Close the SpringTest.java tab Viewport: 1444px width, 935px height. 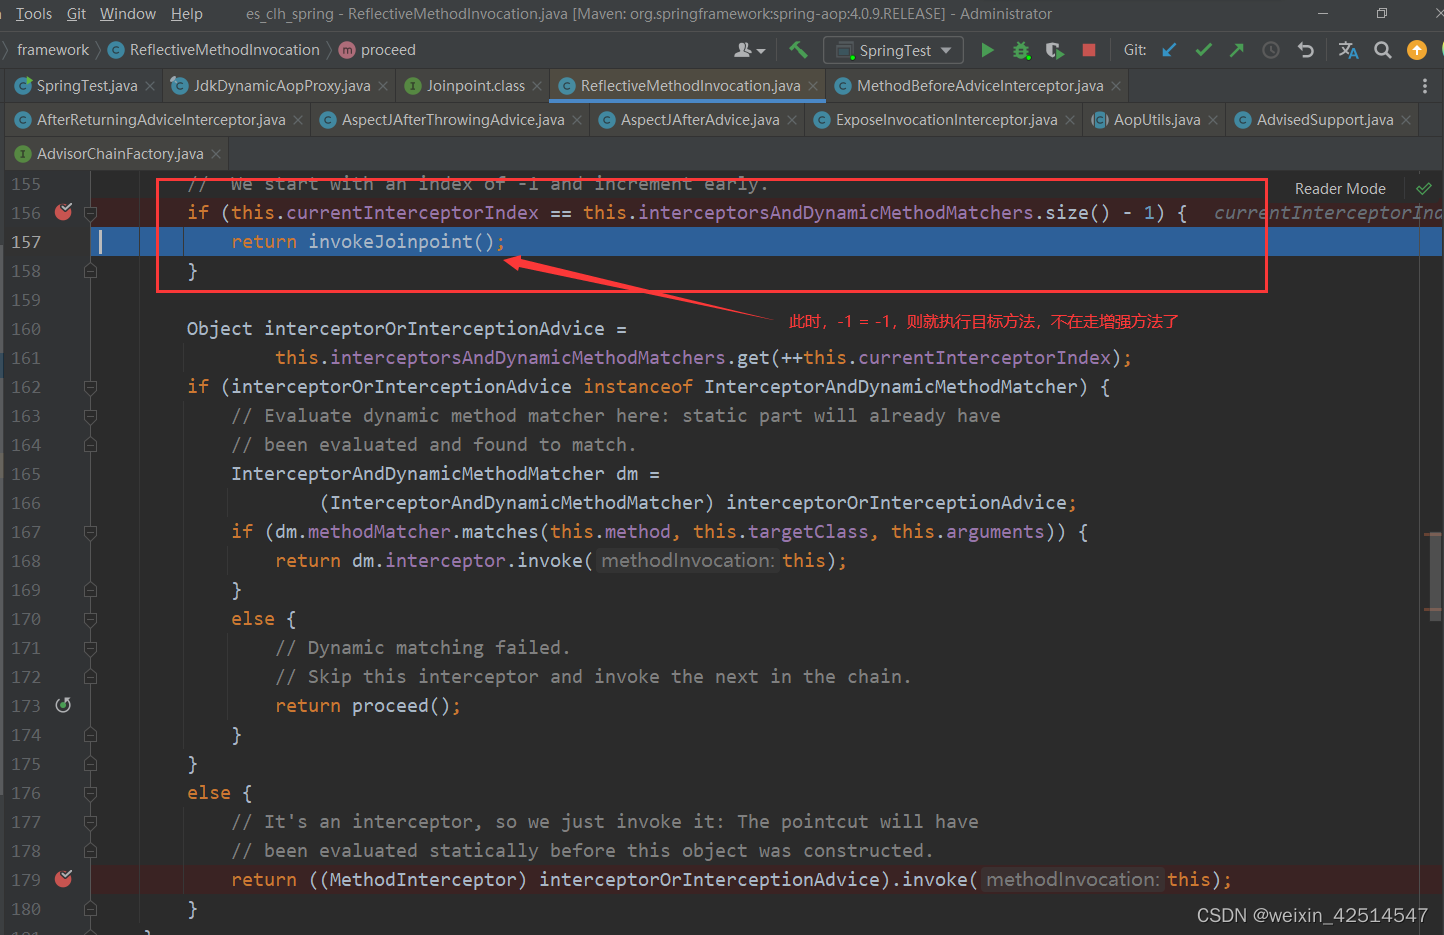click(x=150, y=86)
